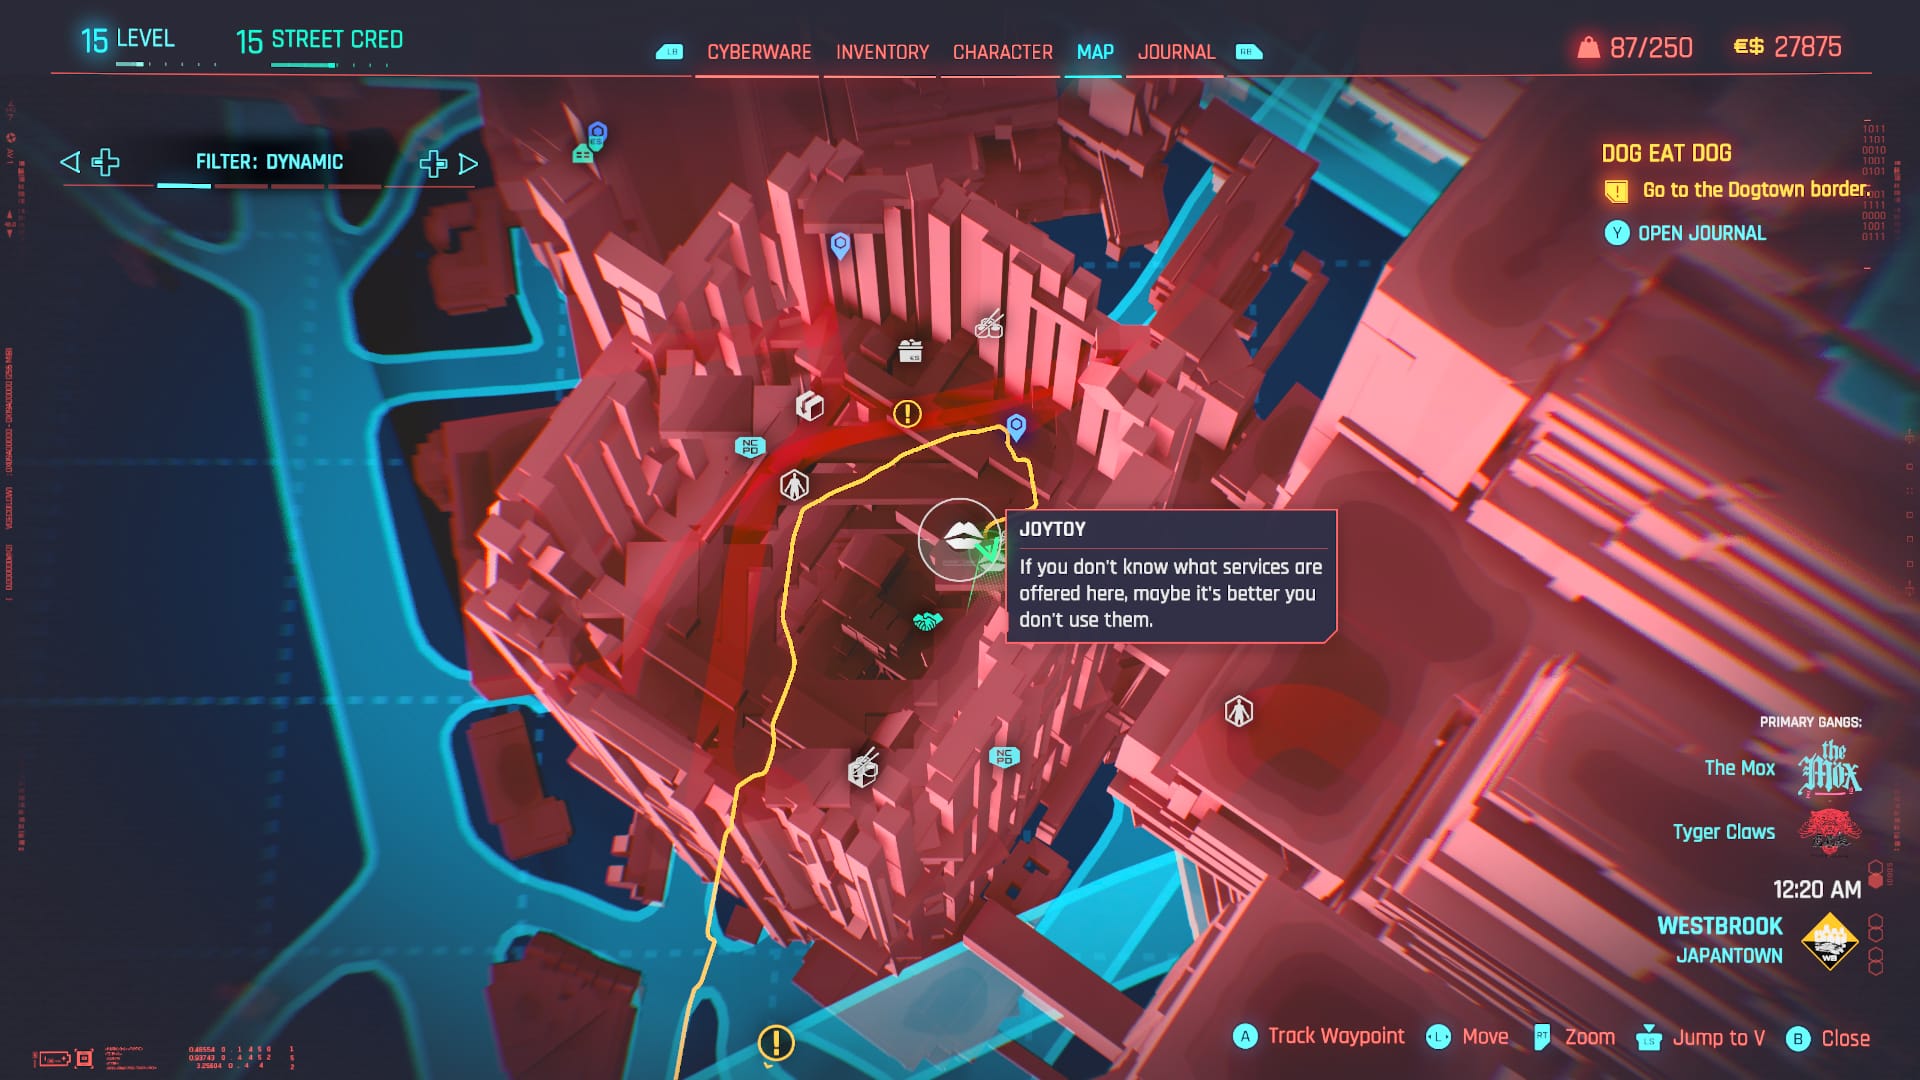1920x1080 pixels.
Task: Click Open Journal
Action: tap(1700, 233)
